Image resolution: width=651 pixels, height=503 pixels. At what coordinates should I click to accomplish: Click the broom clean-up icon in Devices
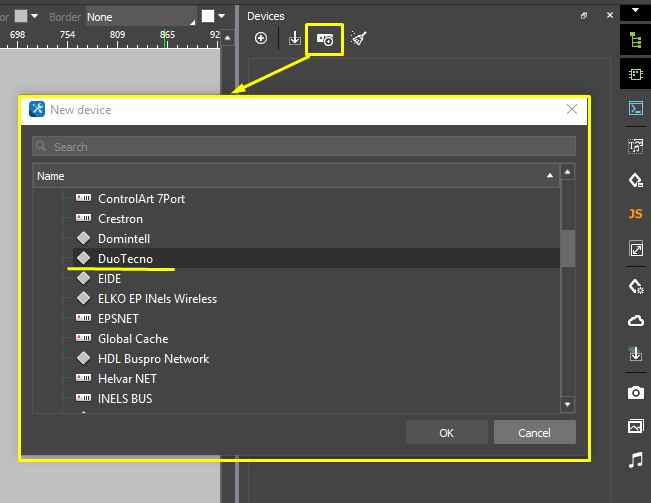359,39
